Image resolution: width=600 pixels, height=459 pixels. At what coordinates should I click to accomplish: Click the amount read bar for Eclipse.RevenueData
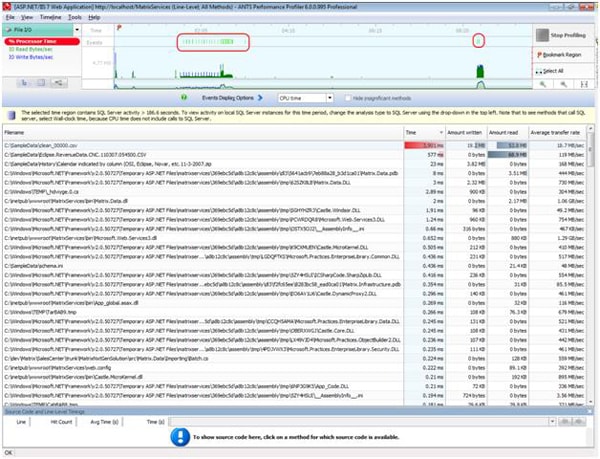point(507,155)
